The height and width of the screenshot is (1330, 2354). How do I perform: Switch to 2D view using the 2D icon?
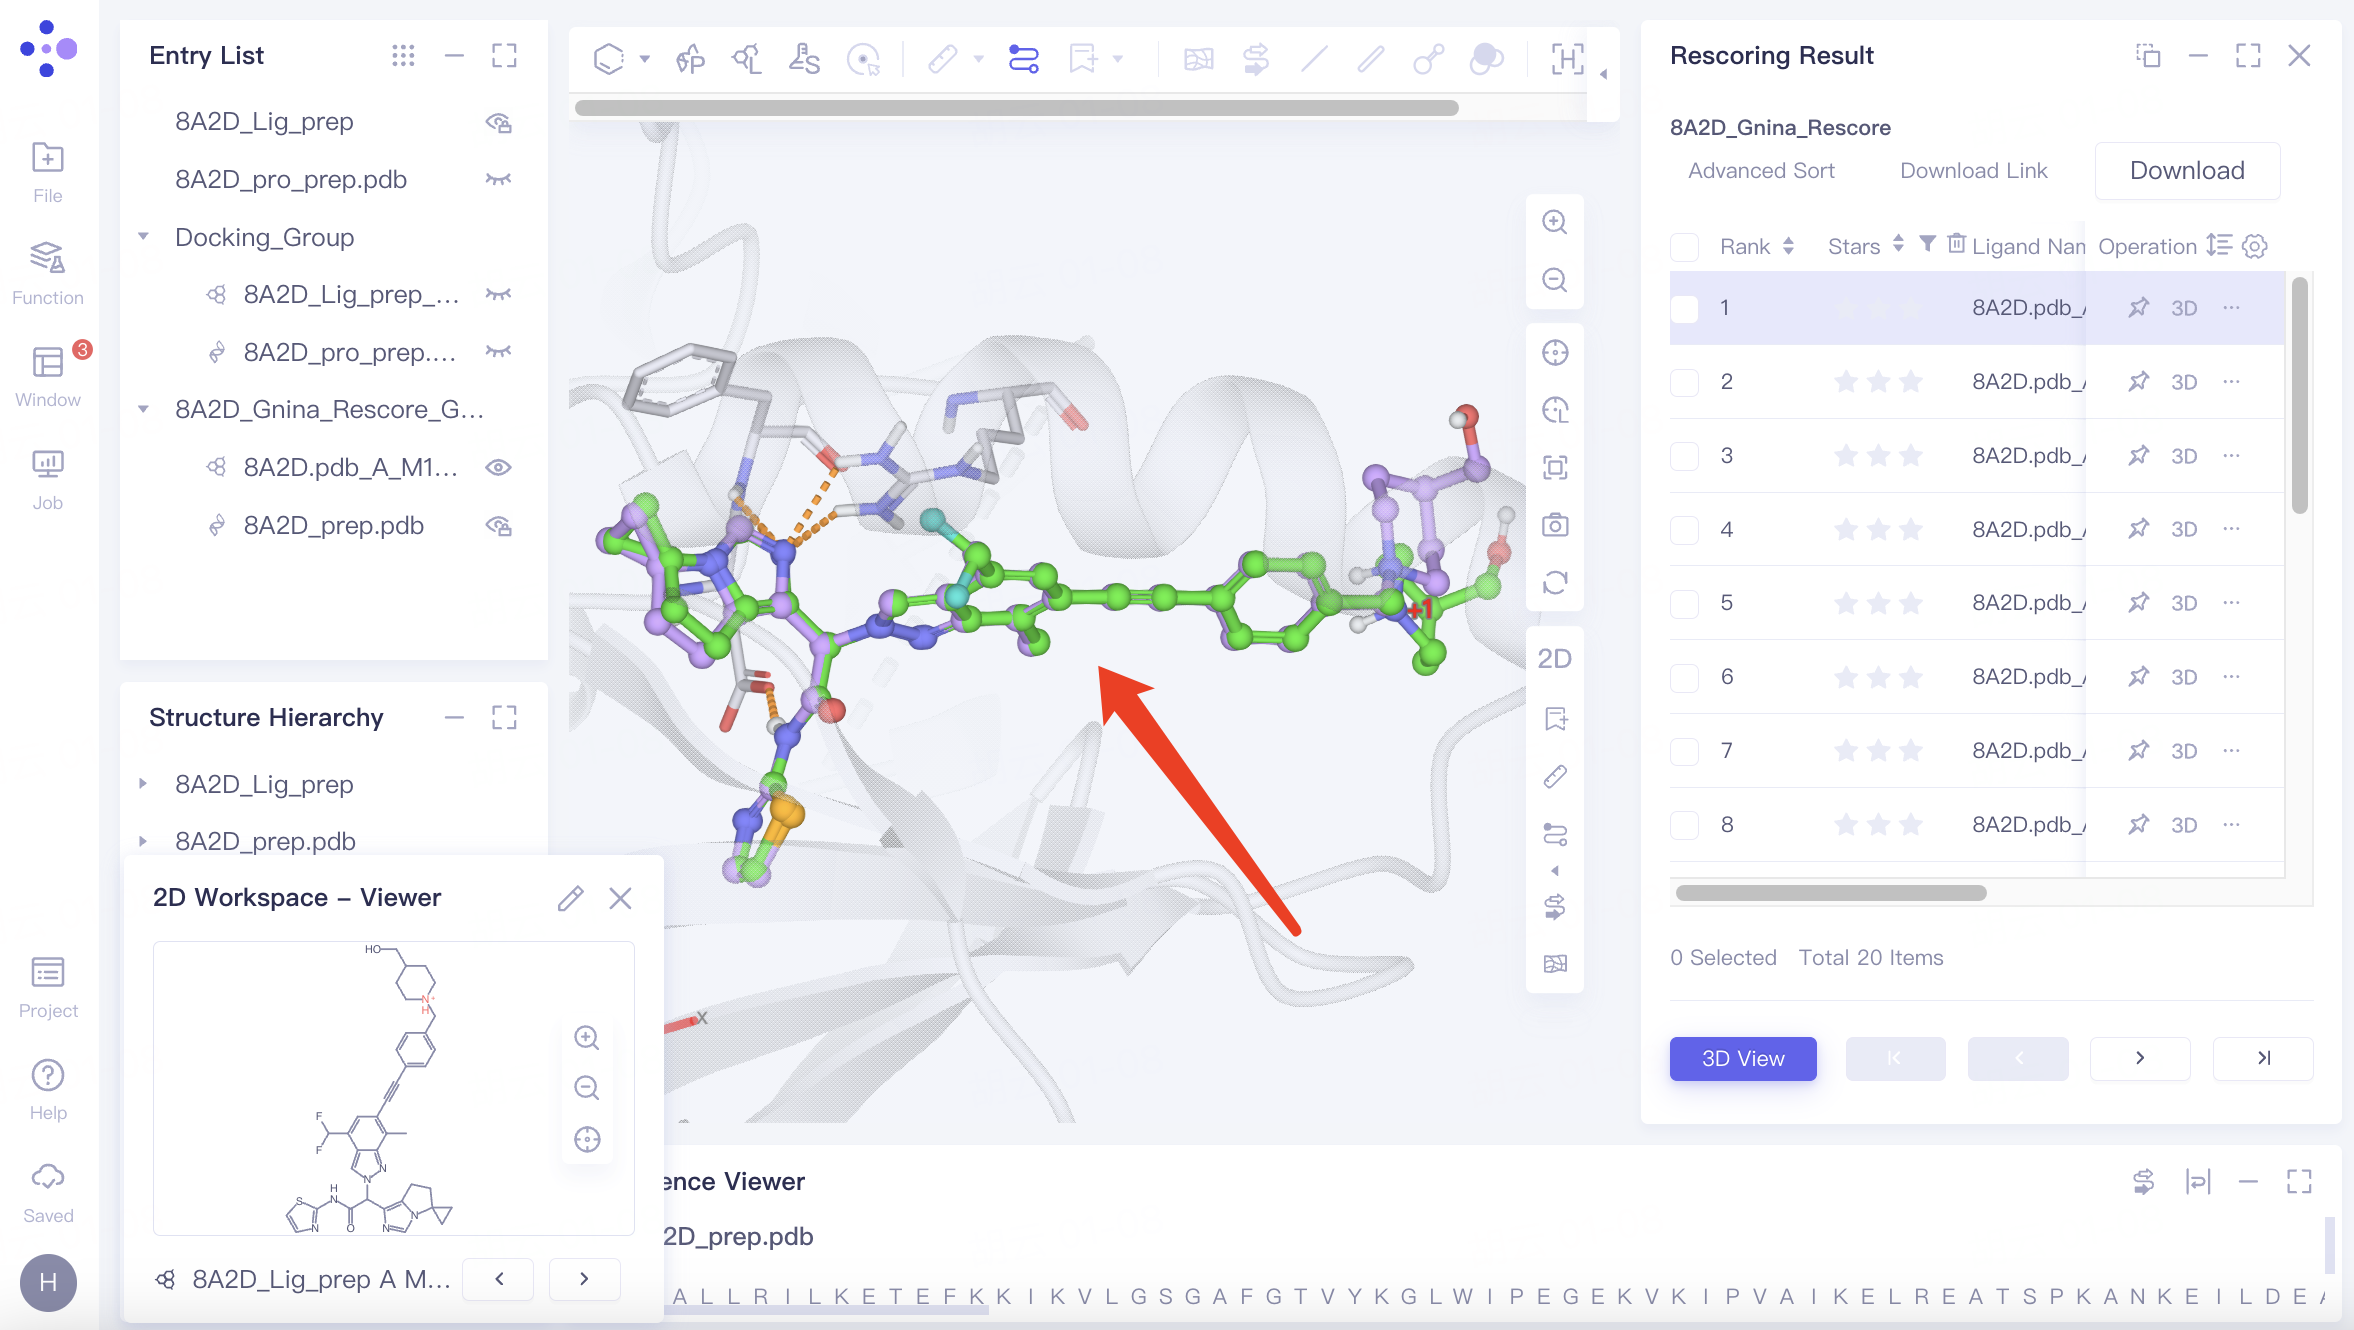click(x=1556, y=657)
